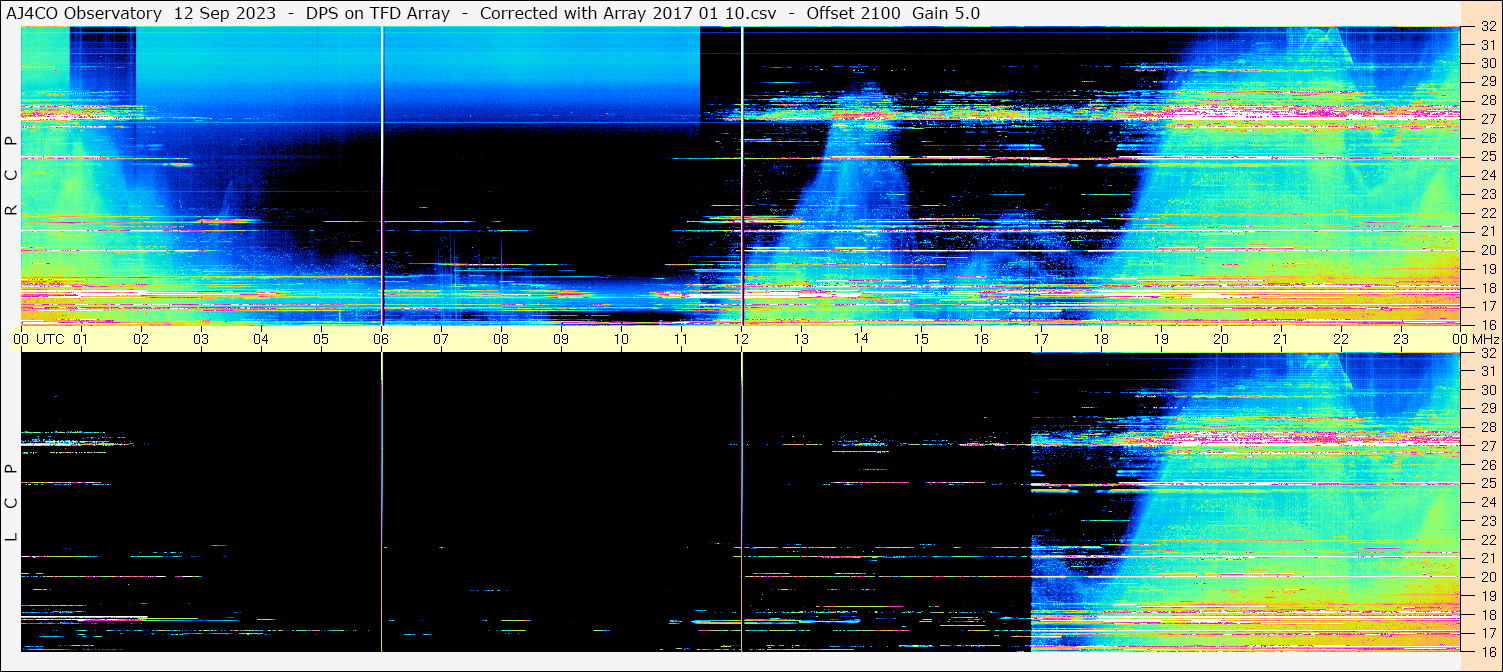Viewport: 1503px width, 672px height.
Task: Click the AJ4CO Observatory title text
Action: click(85, 13)
